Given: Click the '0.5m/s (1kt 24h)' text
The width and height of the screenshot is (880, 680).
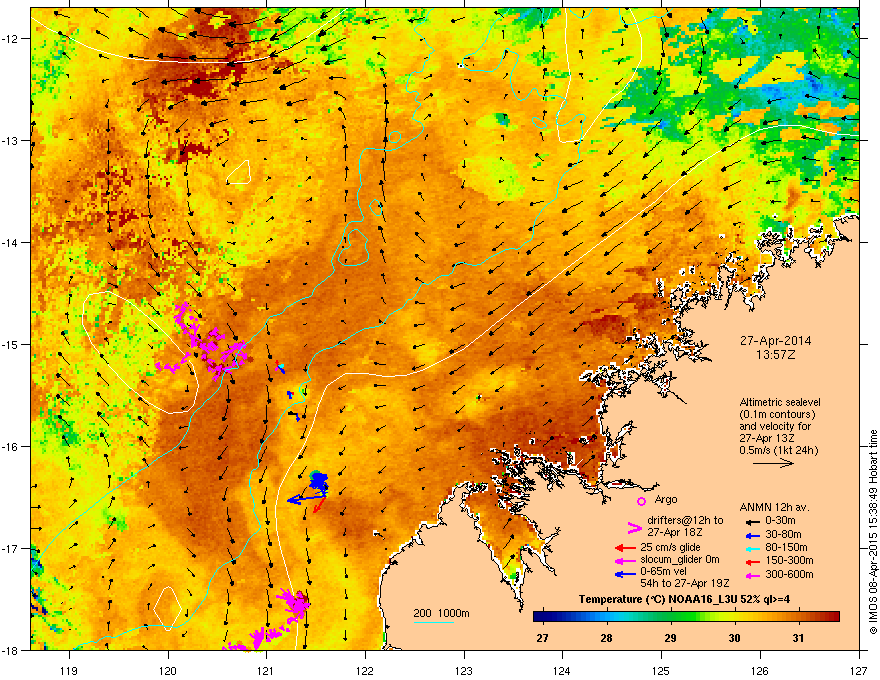Looking at the screenshot, I should click(778, 450).
